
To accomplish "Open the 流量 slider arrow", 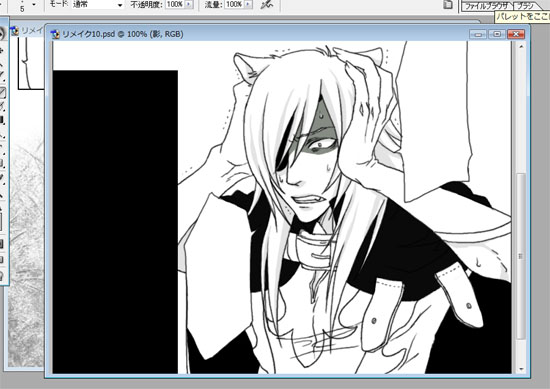I will click(x=249, y=4).
